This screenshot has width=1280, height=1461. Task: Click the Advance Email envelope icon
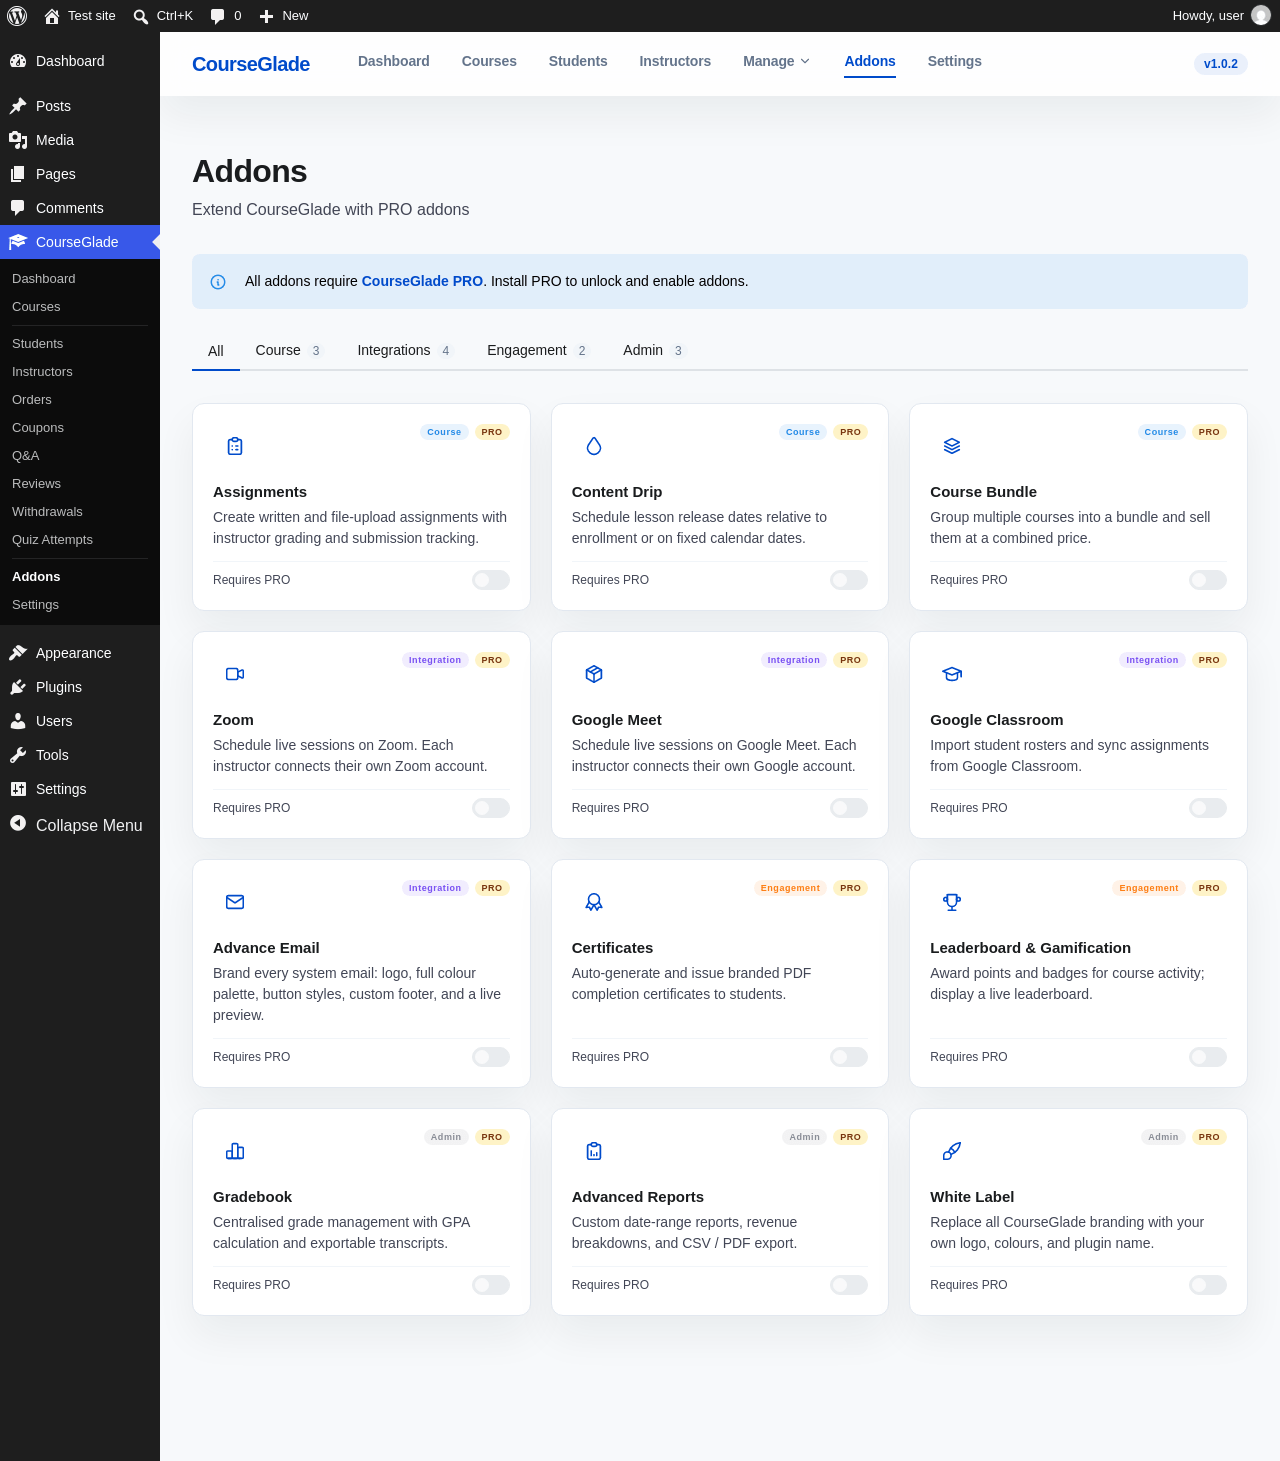tap(235, 902)
